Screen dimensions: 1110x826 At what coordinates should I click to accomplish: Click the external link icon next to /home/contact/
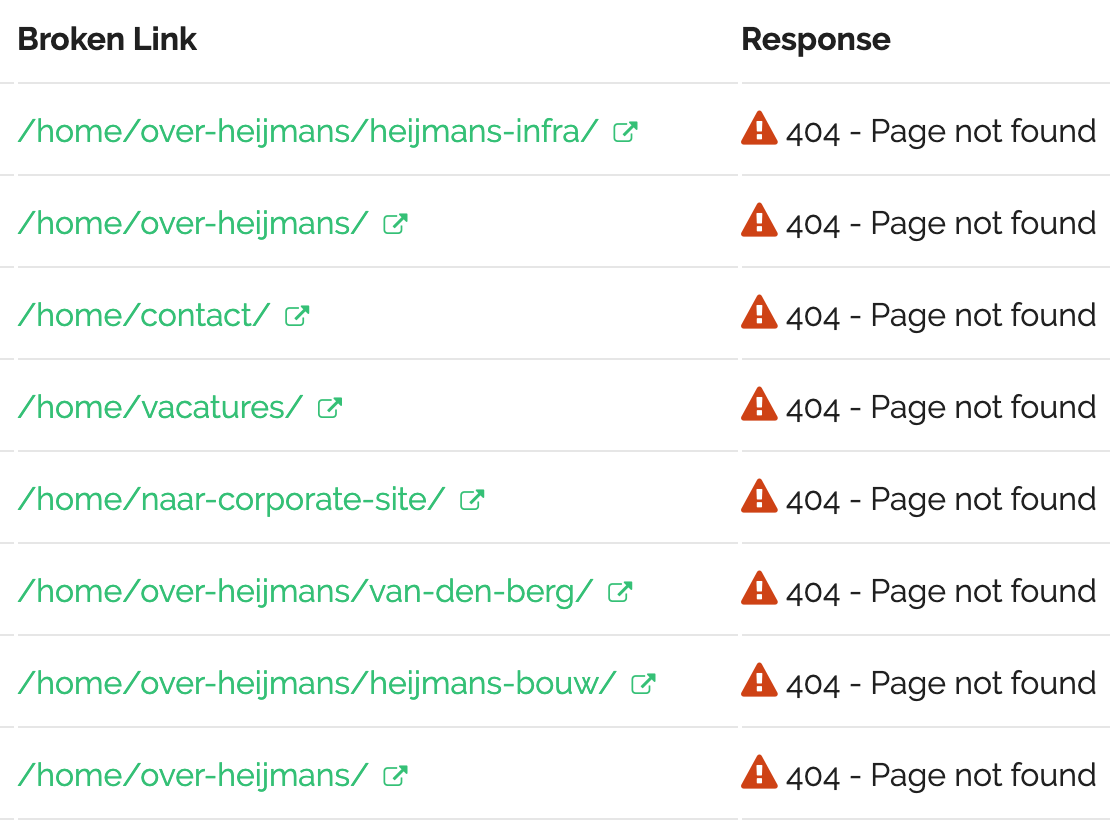point(295,313)
